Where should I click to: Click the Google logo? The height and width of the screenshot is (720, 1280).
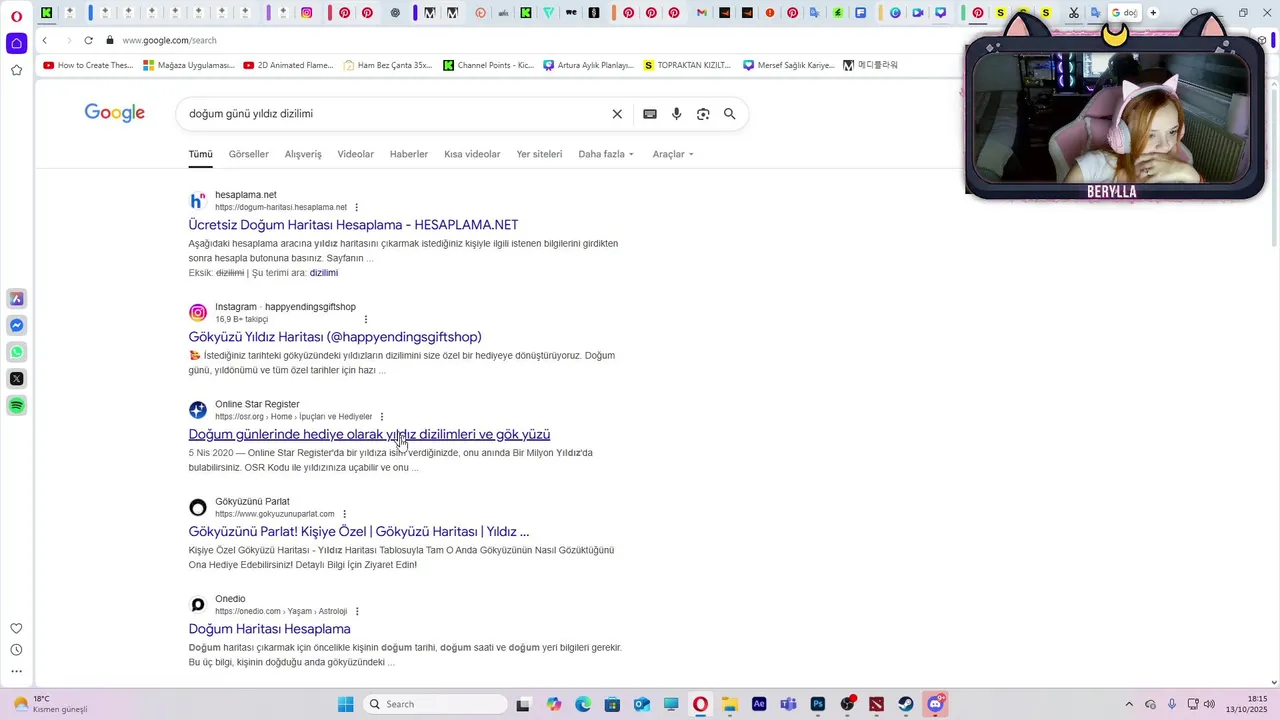click(115, 113)
